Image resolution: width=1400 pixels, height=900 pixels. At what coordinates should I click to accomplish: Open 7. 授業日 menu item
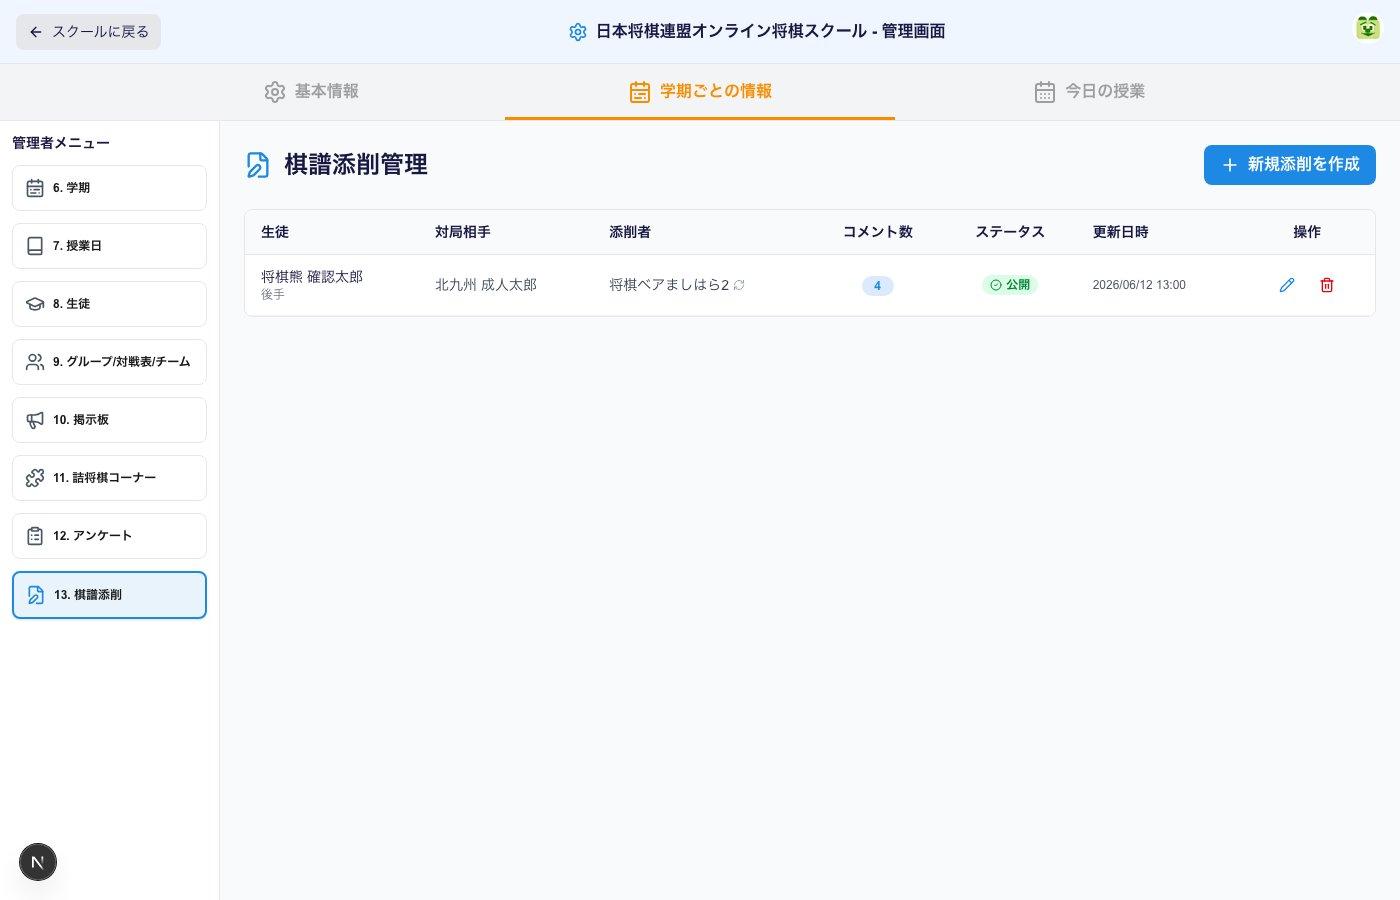pyautogui.click(x=109, y=246)
